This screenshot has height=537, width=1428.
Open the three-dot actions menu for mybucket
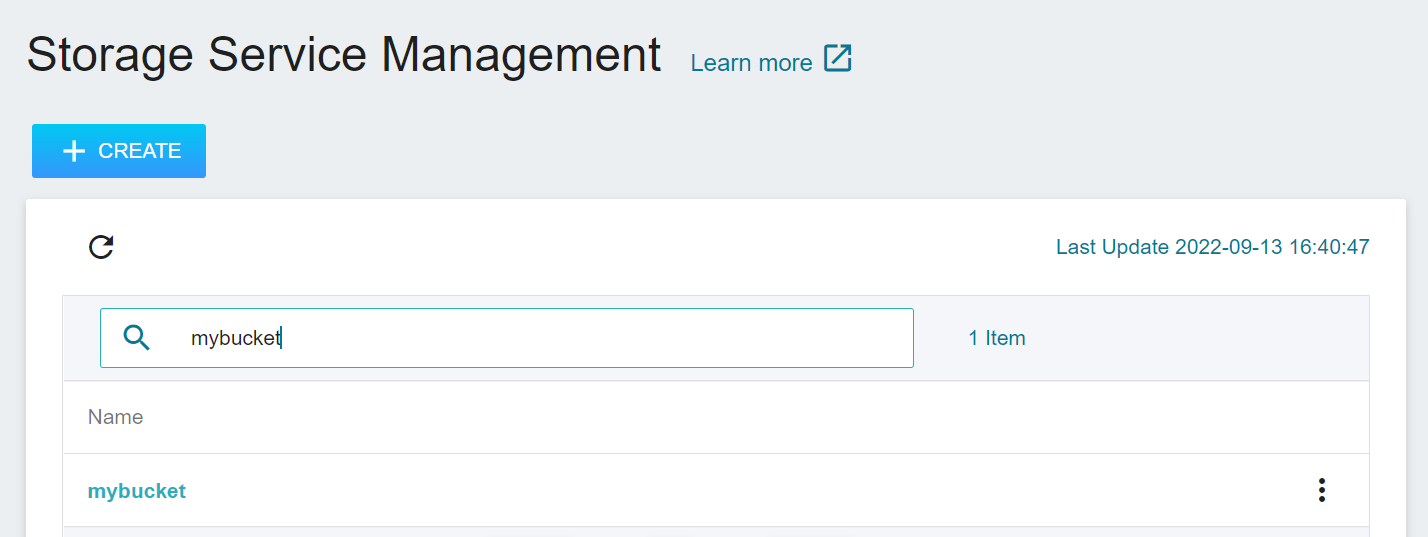(1321, 490)
